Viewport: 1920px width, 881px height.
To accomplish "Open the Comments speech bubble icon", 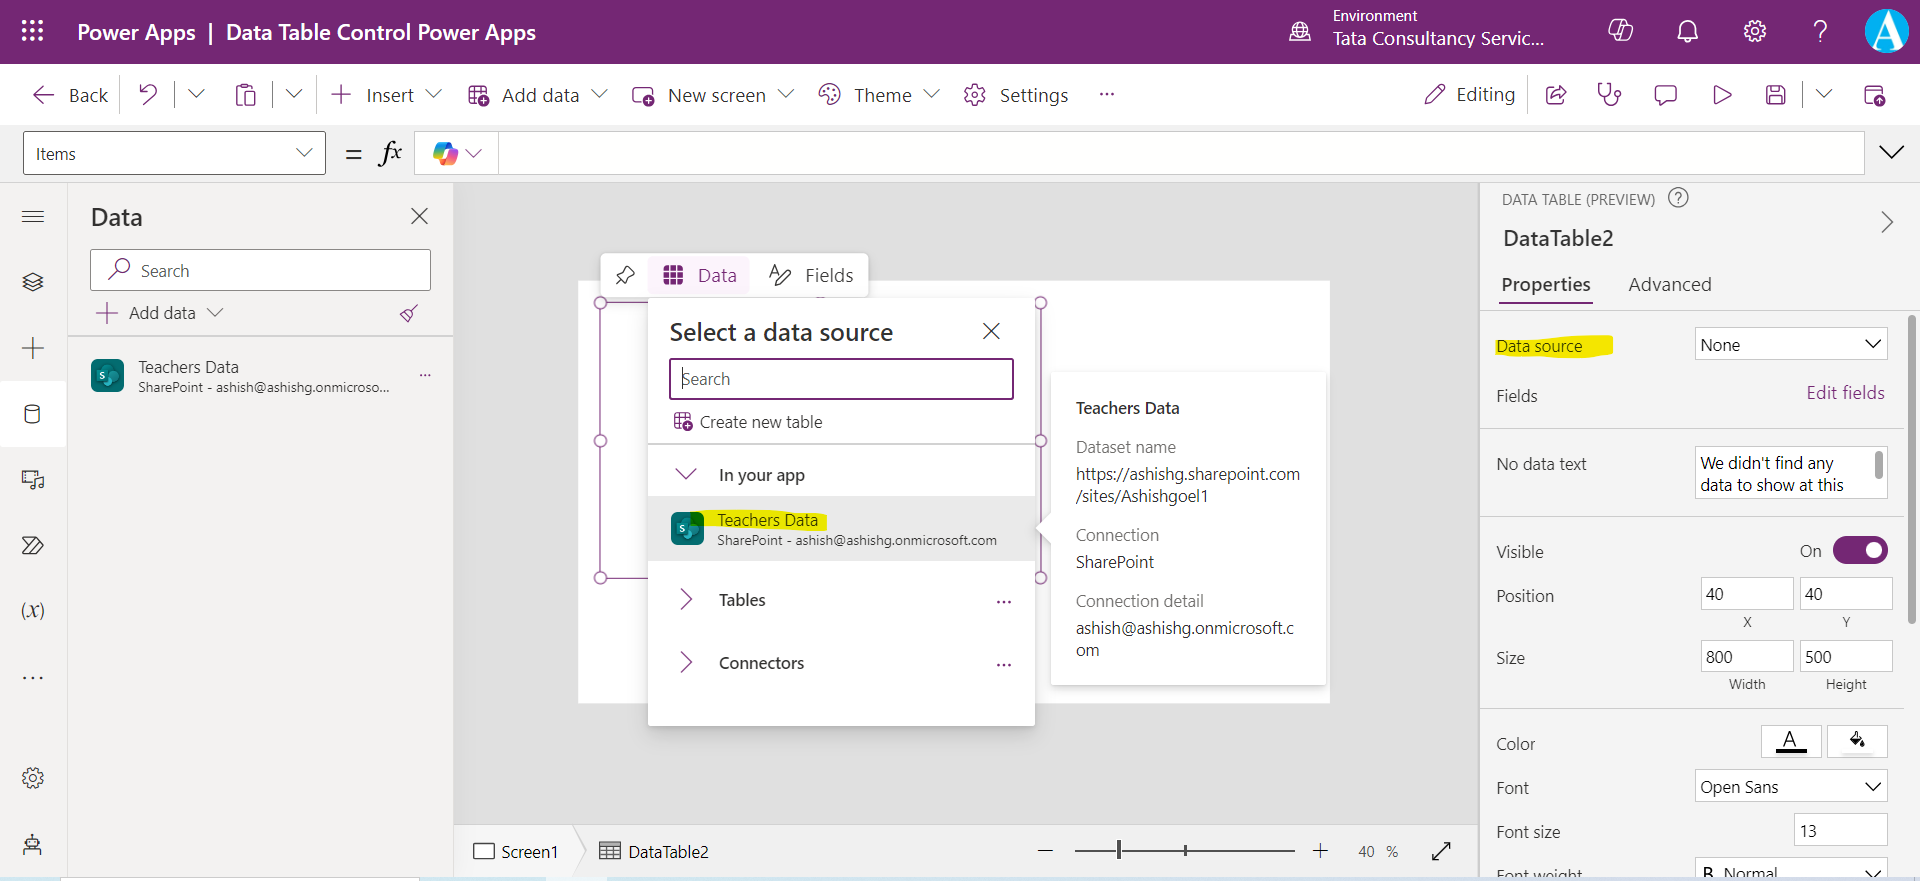I will (x=1665, y=95).
